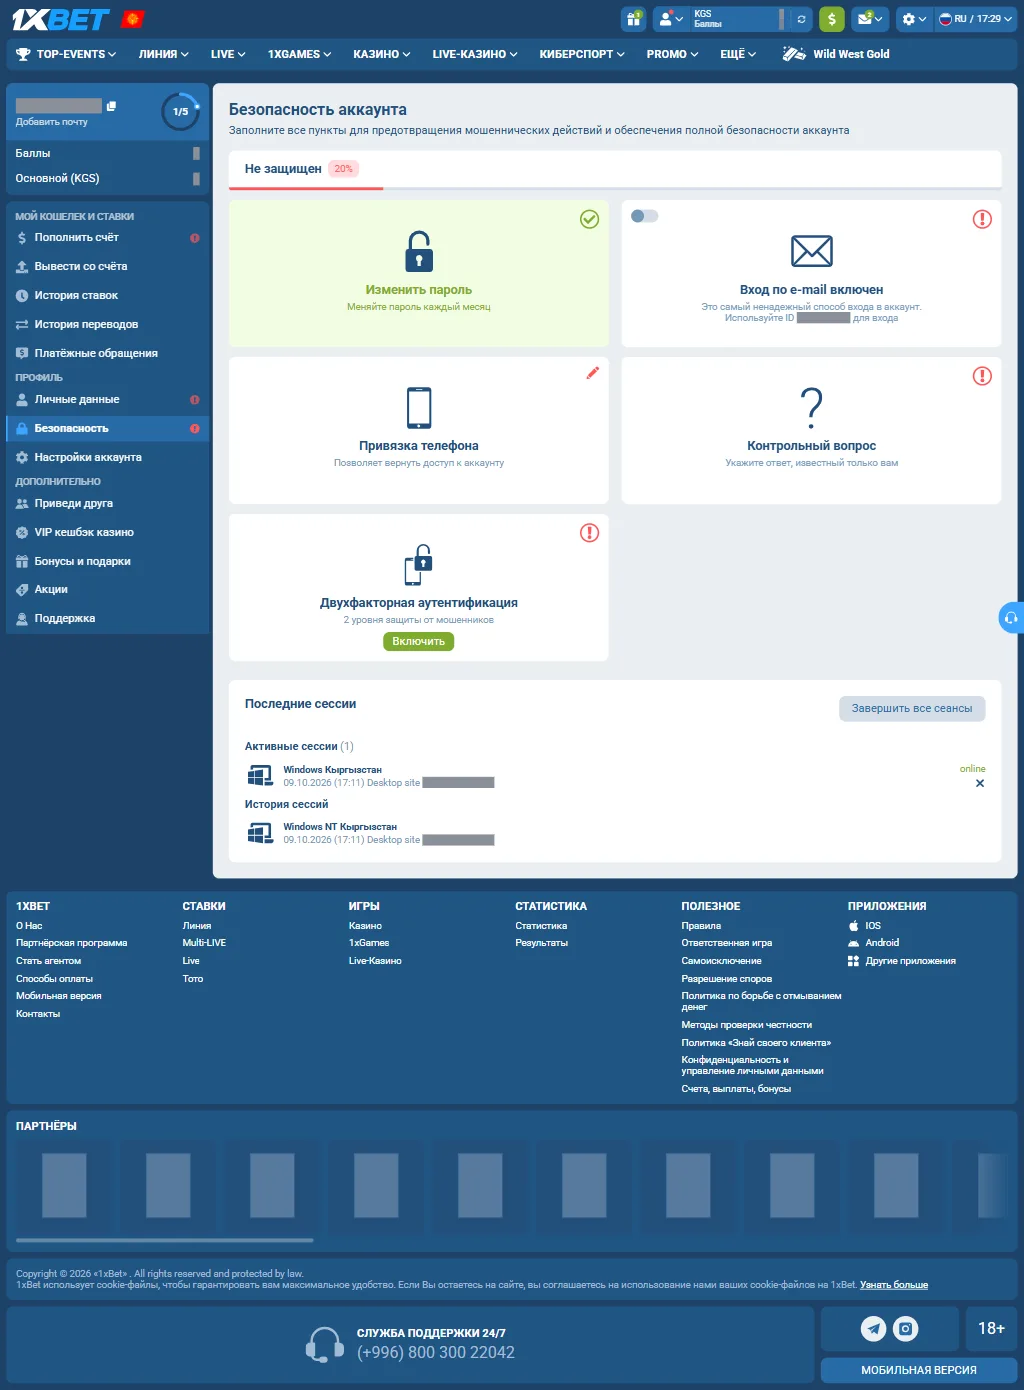This screenshot has height=1390, width=1024.
Task: Refresh the KGS balance
Action: click(801, 19)
